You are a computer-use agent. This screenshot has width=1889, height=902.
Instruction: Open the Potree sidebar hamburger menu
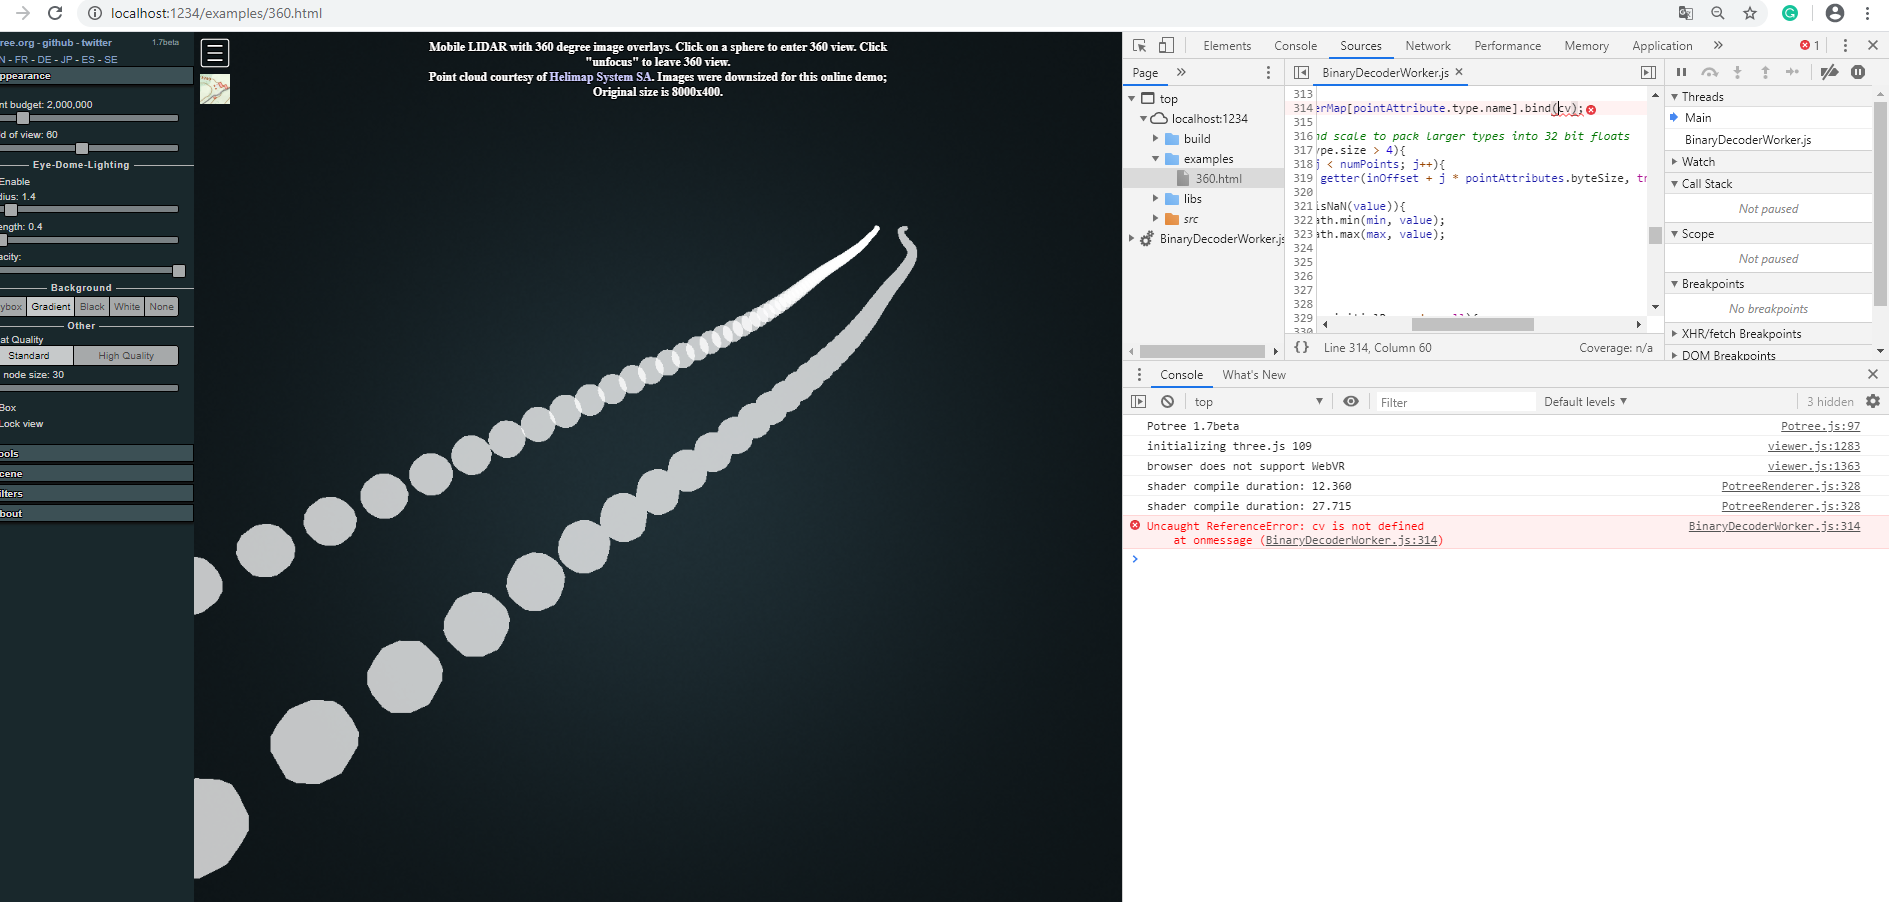point(214,51)
